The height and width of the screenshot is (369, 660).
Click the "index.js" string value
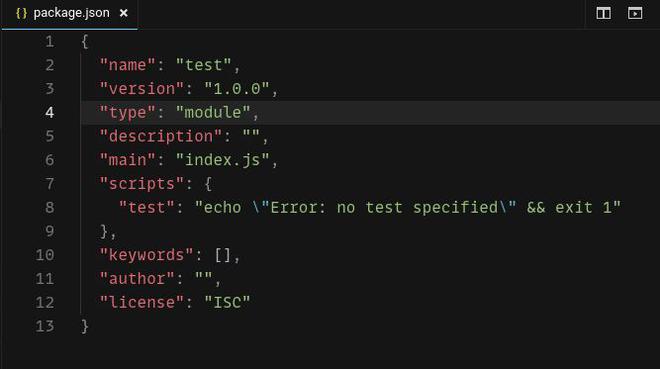(222, 160)
